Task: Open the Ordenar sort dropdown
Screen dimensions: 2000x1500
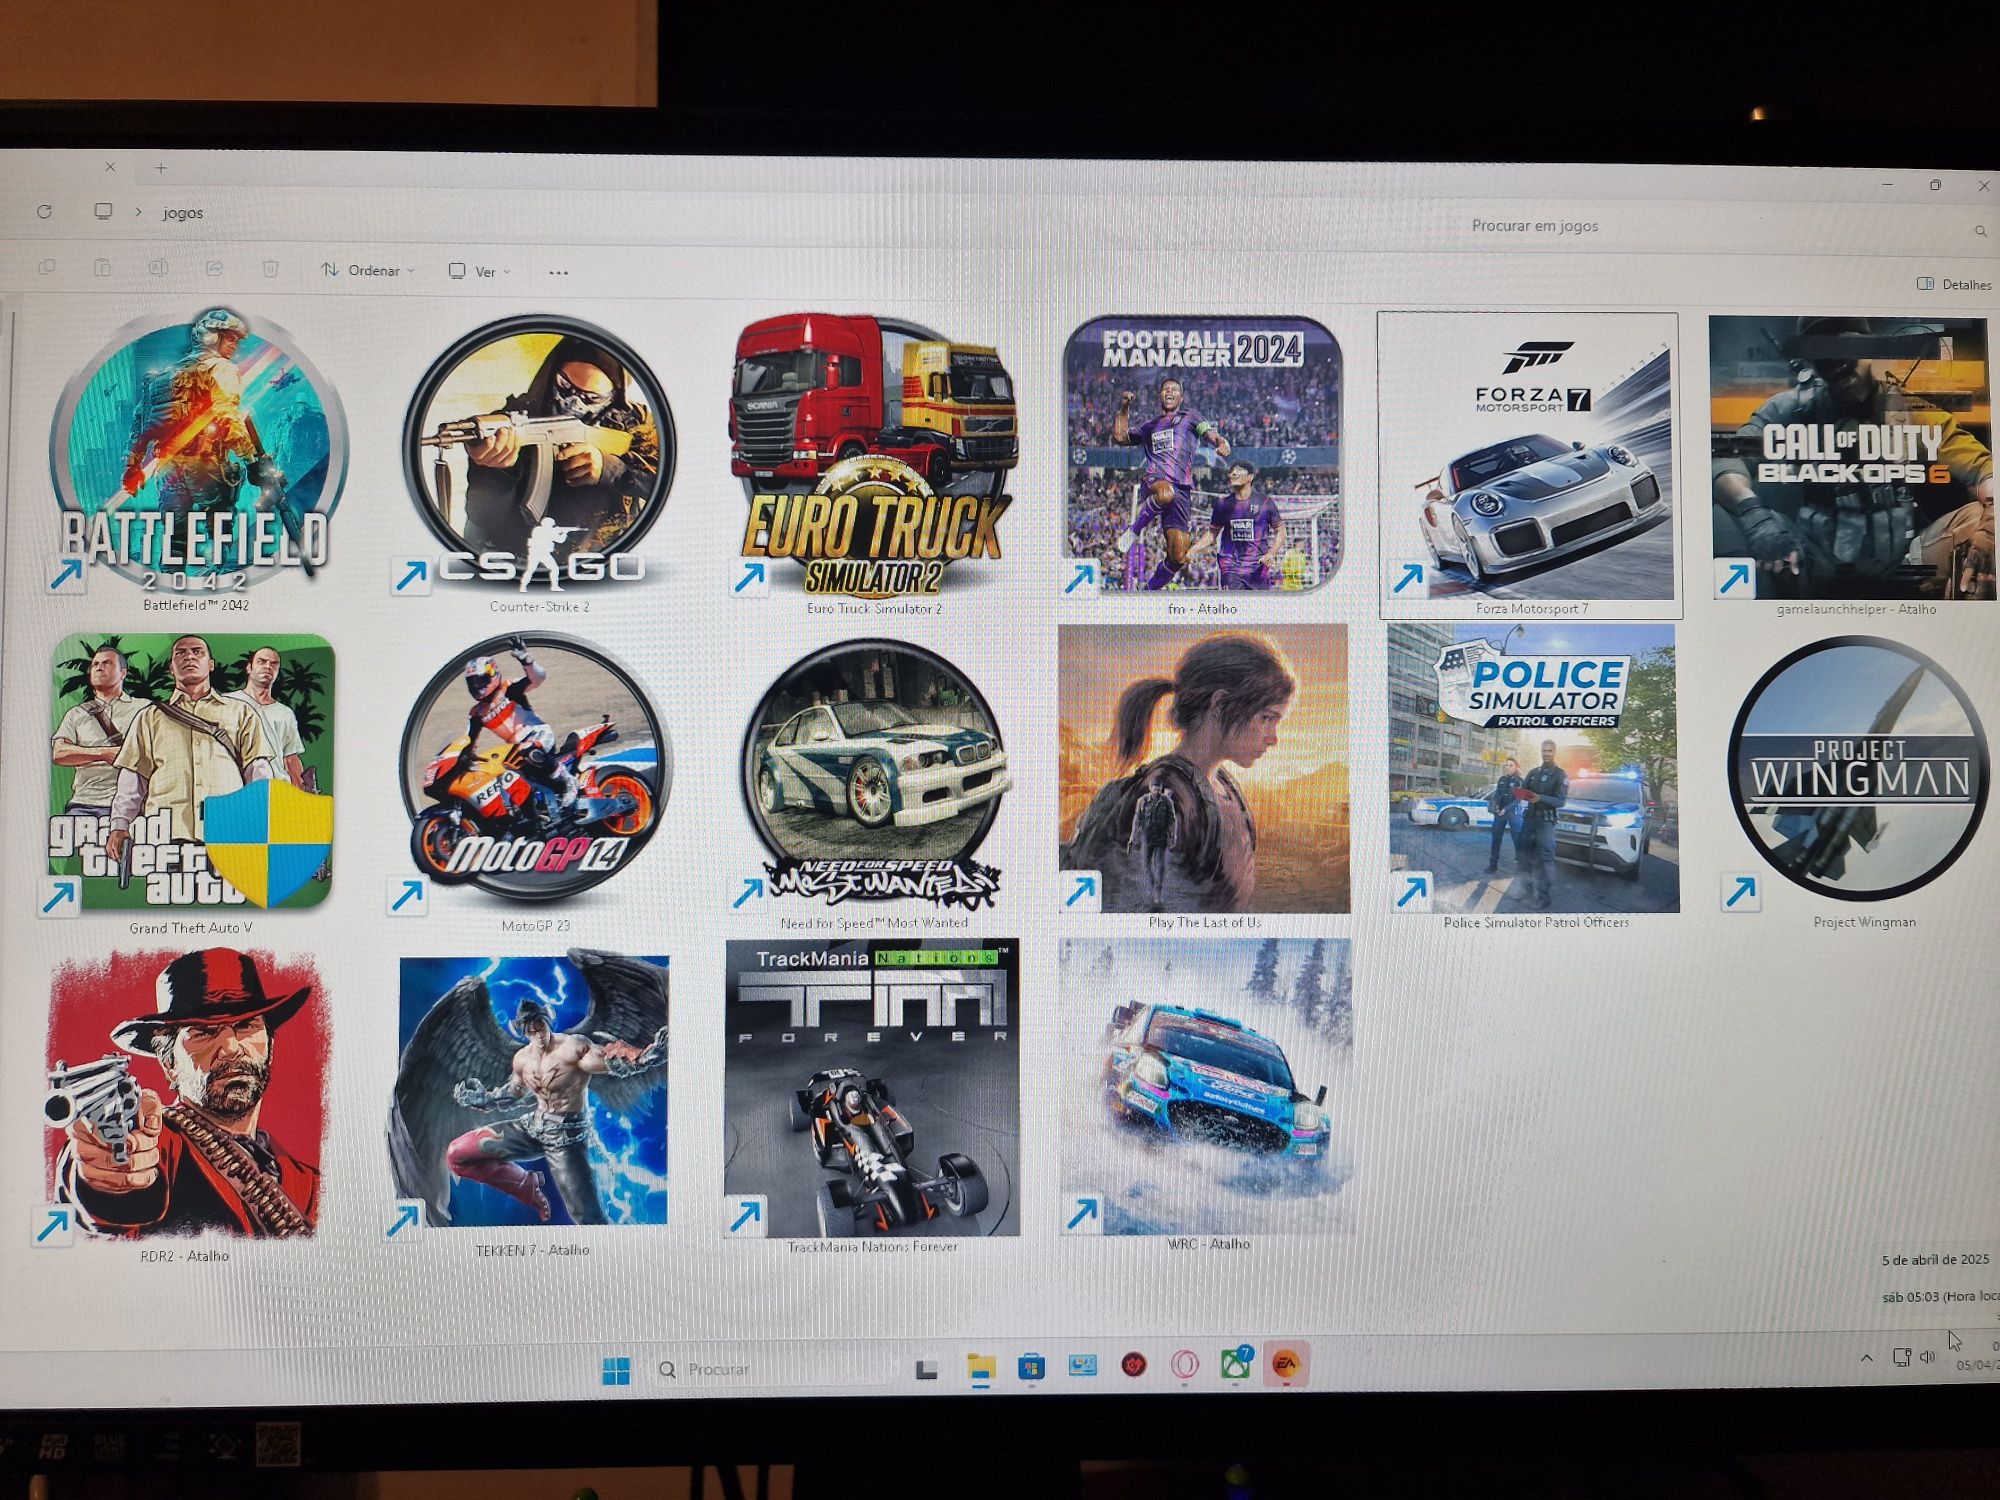Action: [x=367, y=270]
